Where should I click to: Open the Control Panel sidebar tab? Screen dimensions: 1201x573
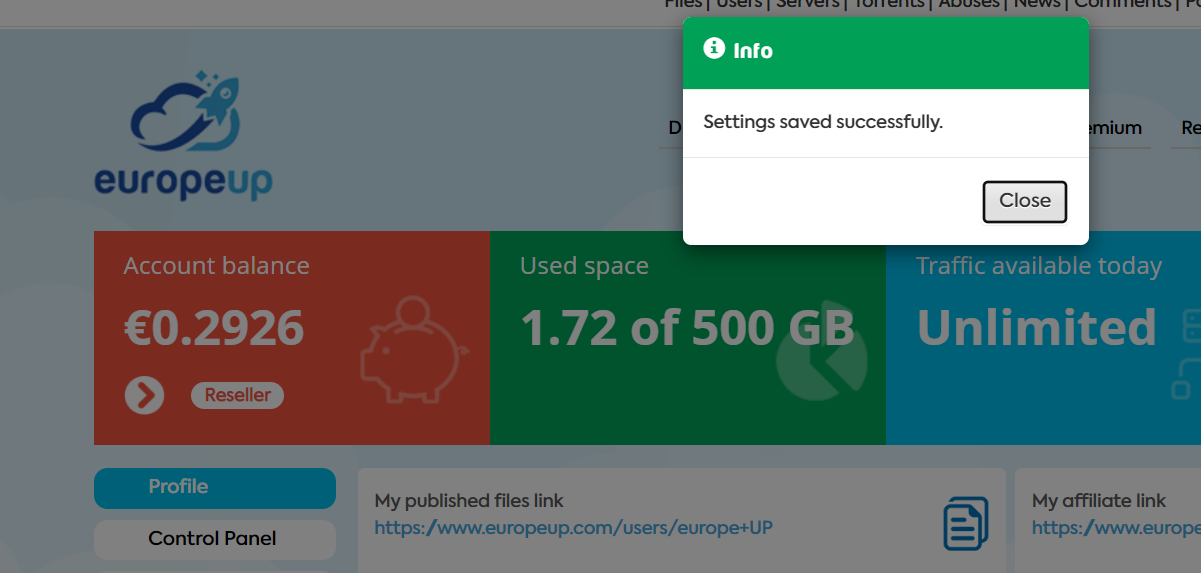click(x=215, y=539)
